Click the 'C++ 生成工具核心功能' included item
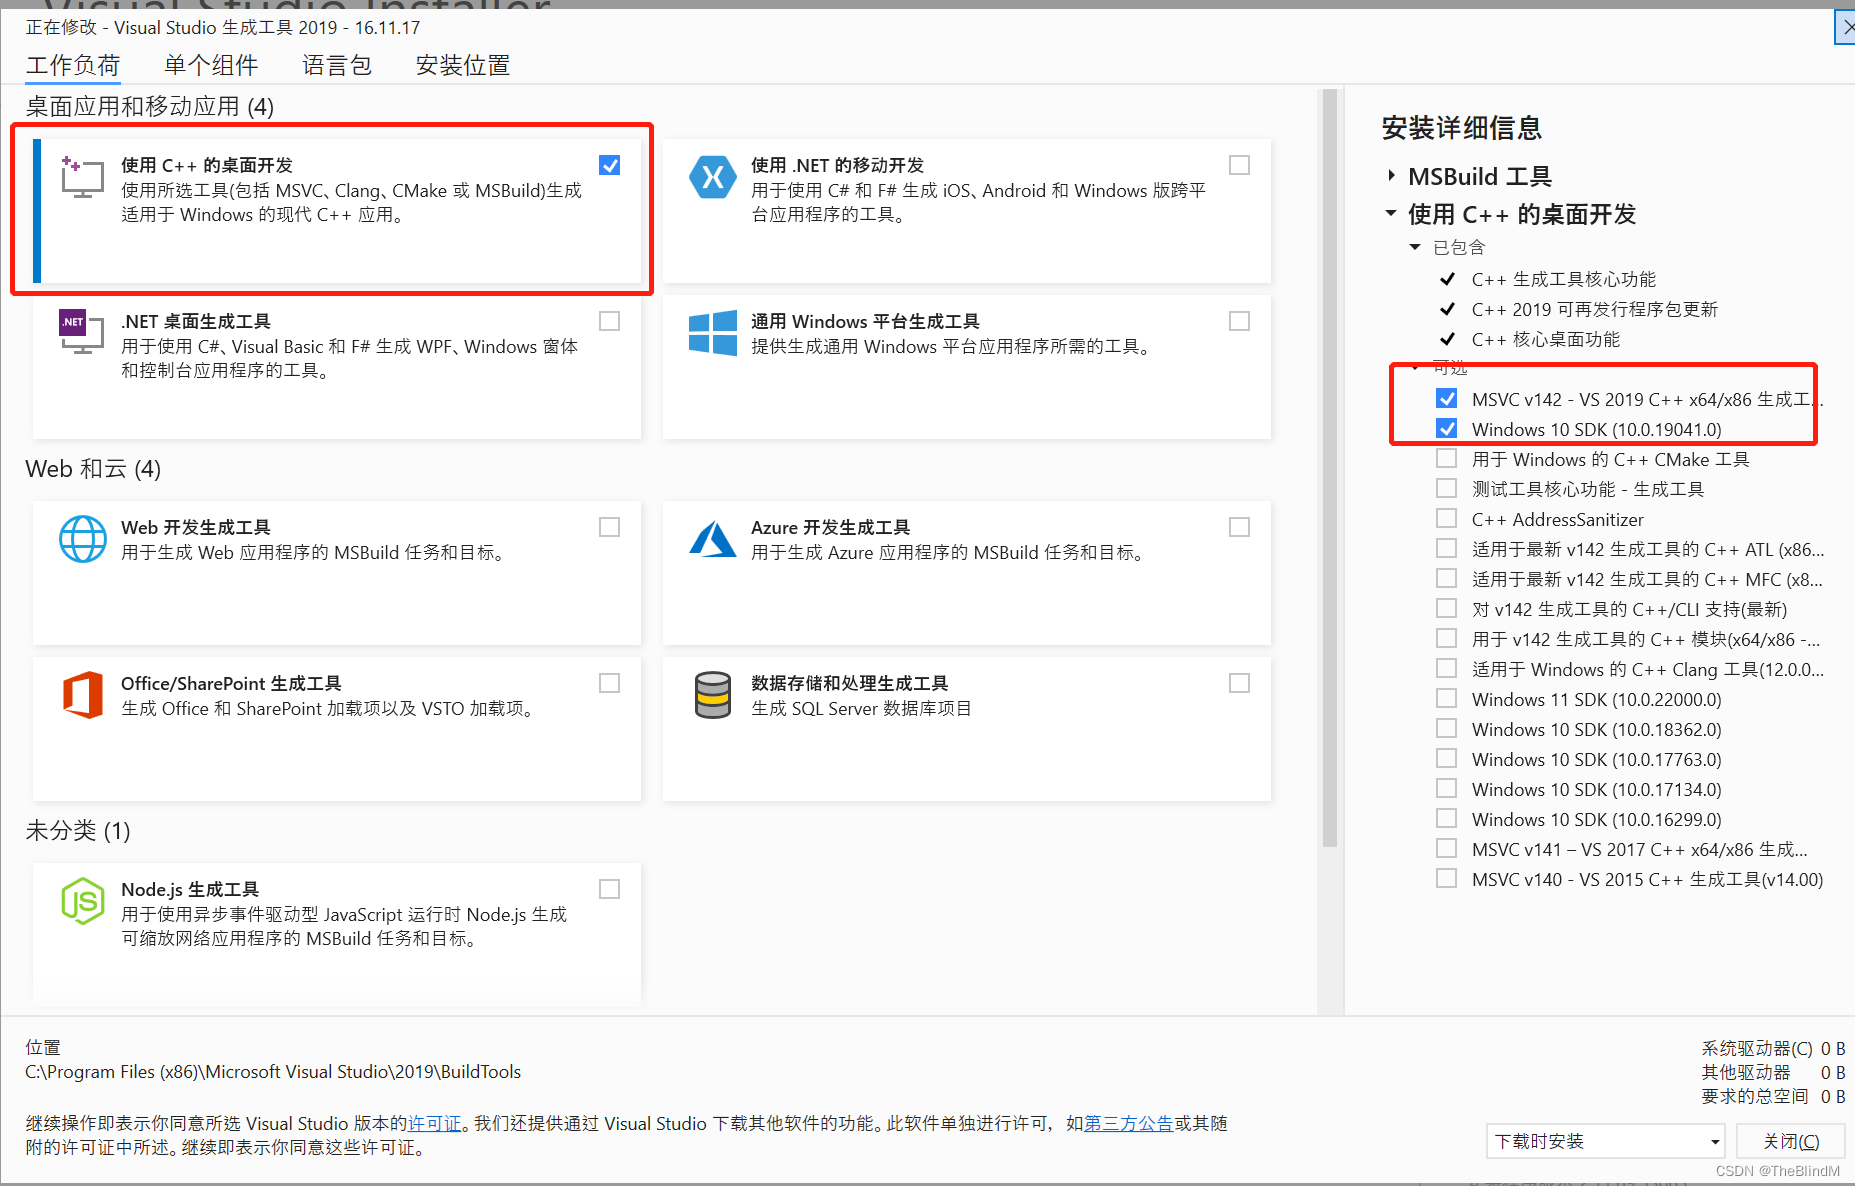The width and height of the screenshot is (1855, 1186). [x=1563, y=279]
